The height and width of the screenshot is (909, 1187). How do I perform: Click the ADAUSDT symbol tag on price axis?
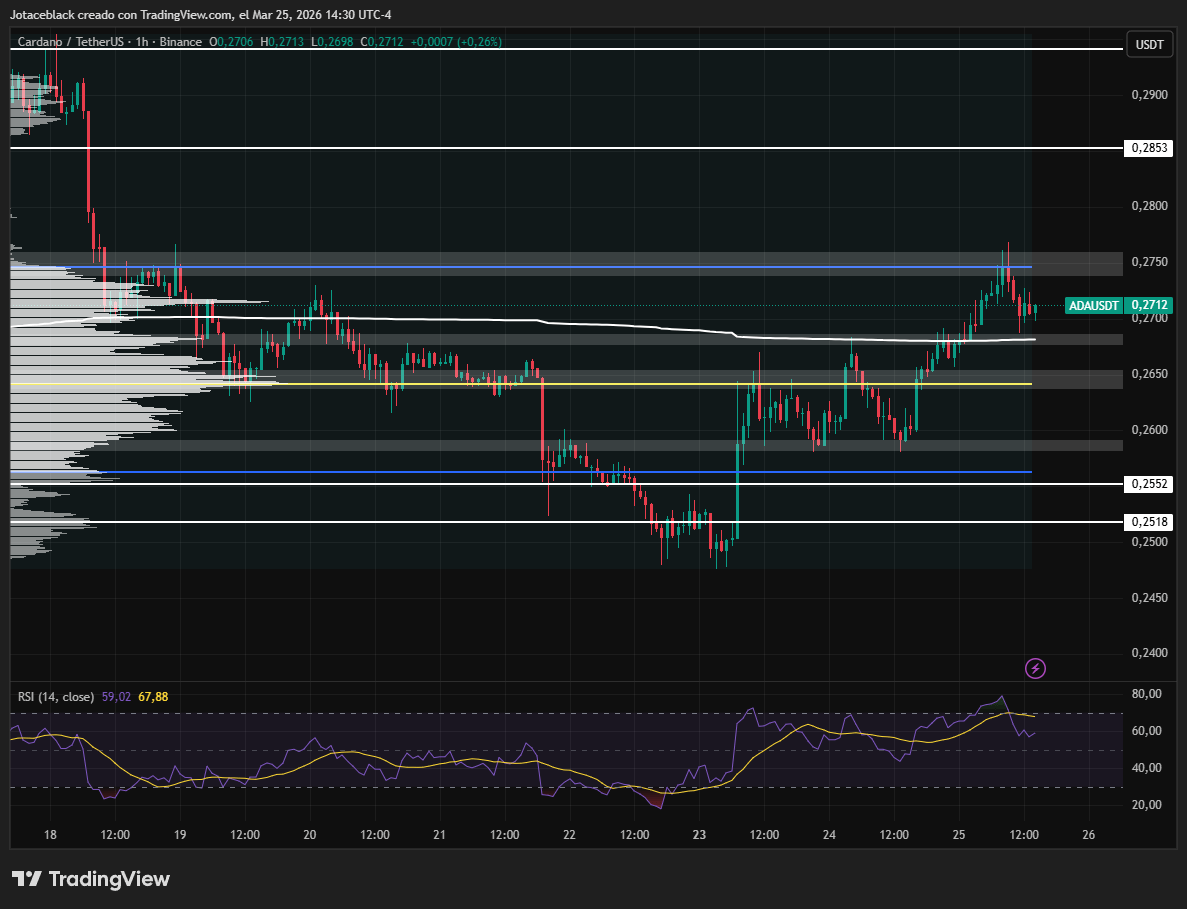pos(1092,305)
